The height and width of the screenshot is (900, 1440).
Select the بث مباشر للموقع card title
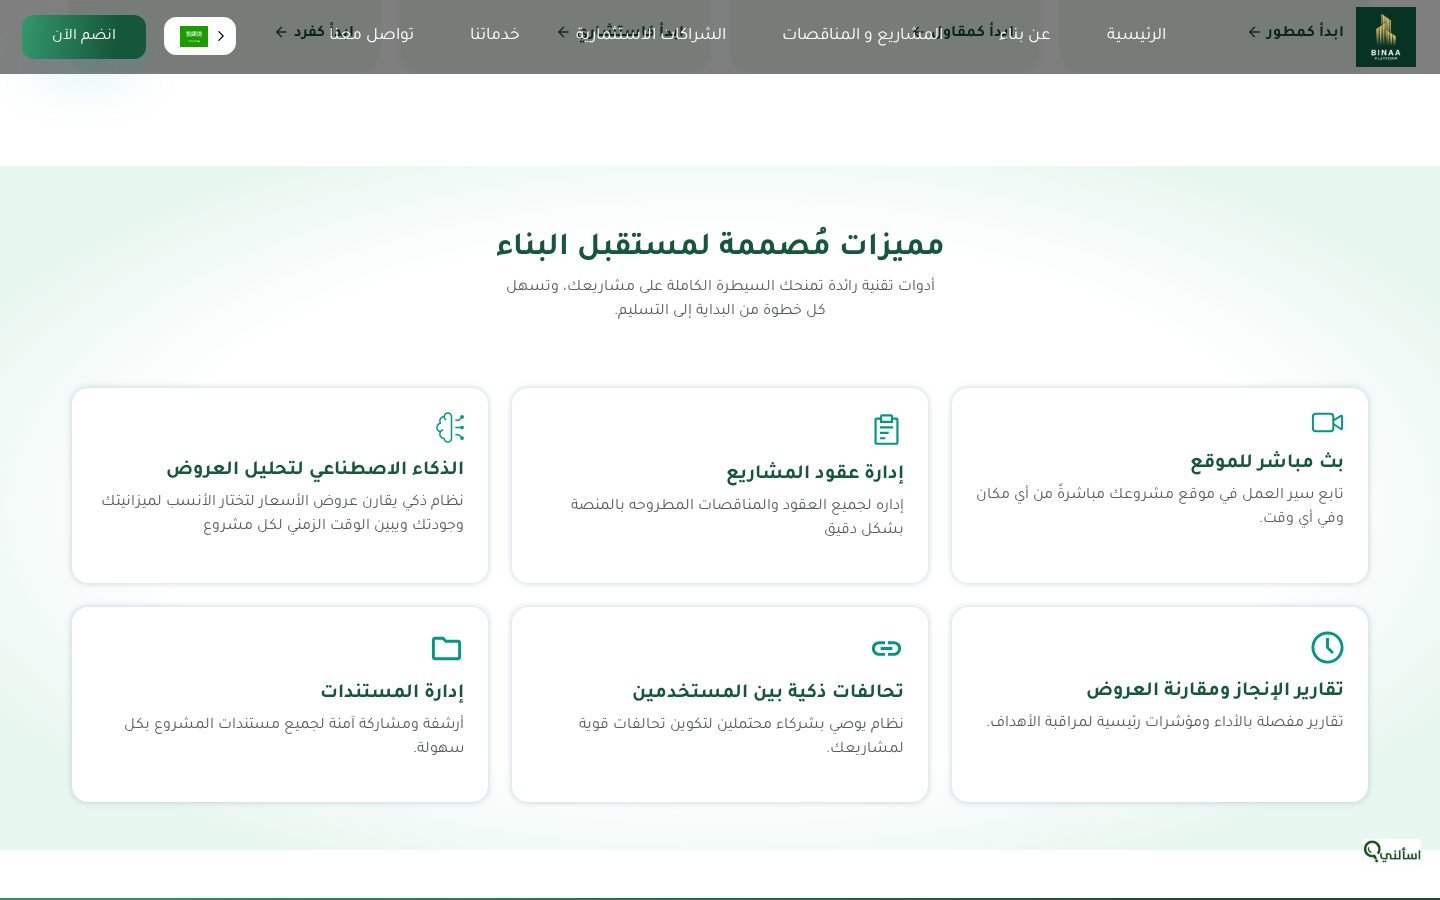1267,461
